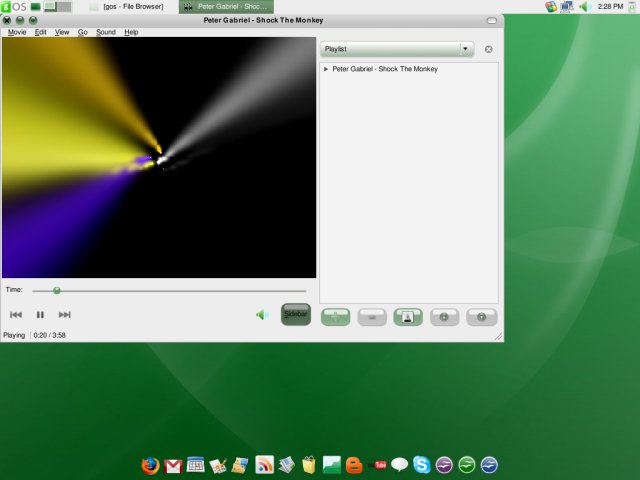
Task: Click the play arrow beside Peter Gabriel track
Action: (x=326, y=69)
